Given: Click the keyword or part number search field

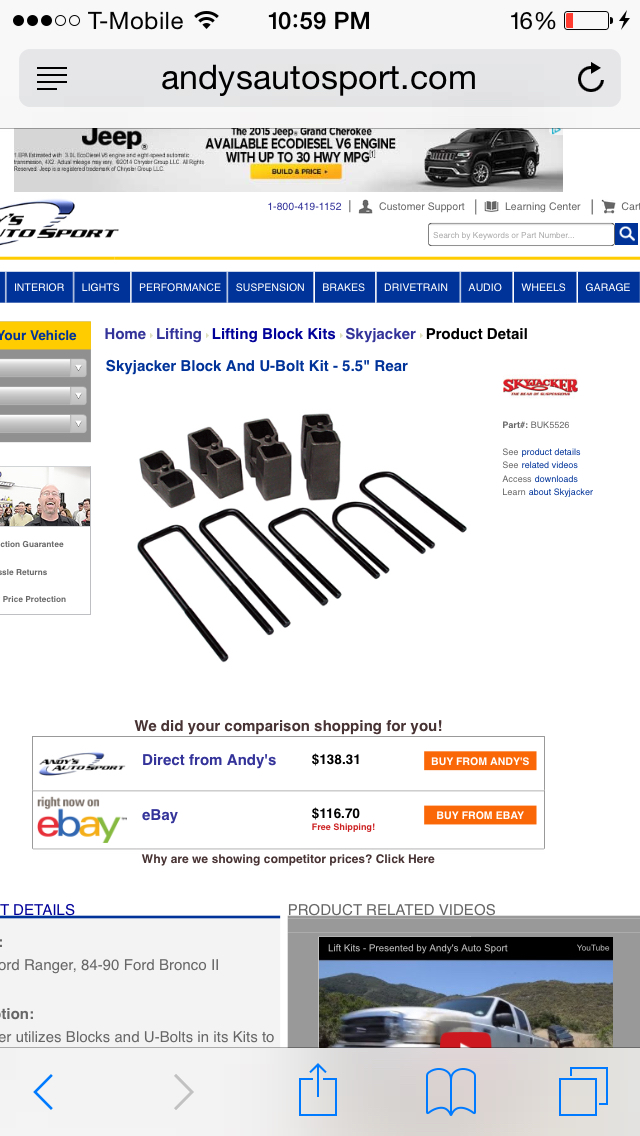Looking at the screenshot, I should click(x=520, y=235).
